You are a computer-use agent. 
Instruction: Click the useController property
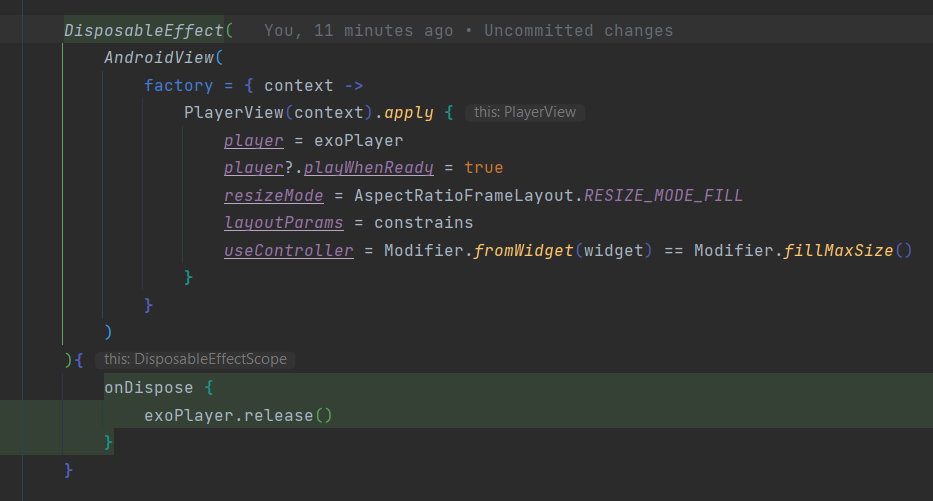[289, 250]
